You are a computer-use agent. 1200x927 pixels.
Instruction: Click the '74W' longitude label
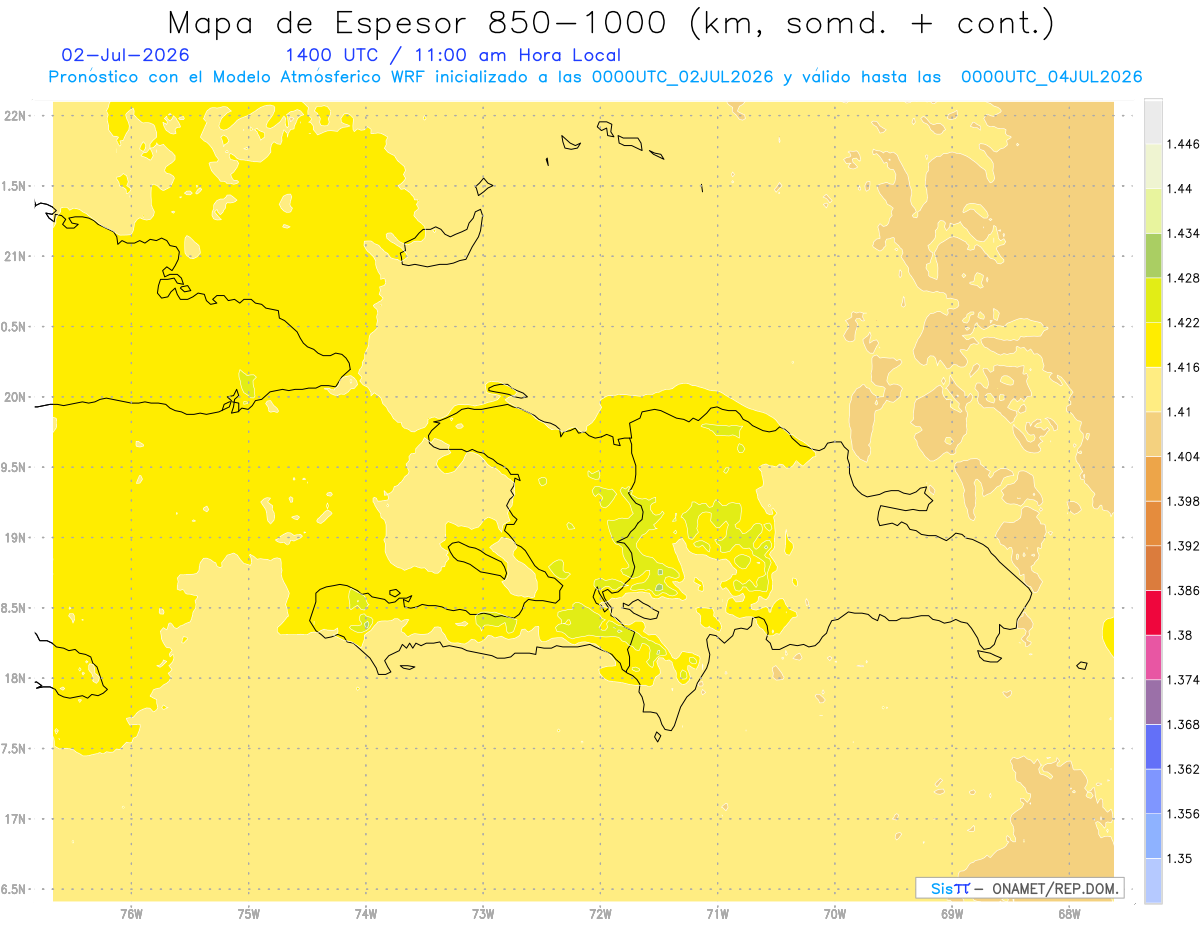tap(366, 914)
